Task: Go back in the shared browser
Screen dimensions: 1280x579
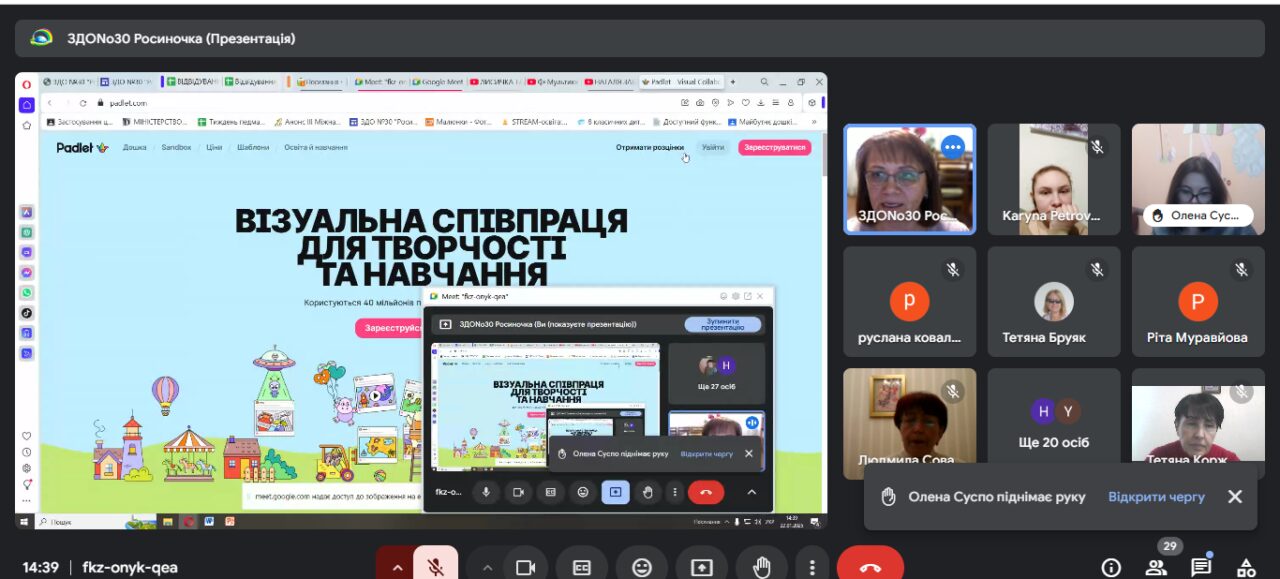Action: click(x=50, y=102)
